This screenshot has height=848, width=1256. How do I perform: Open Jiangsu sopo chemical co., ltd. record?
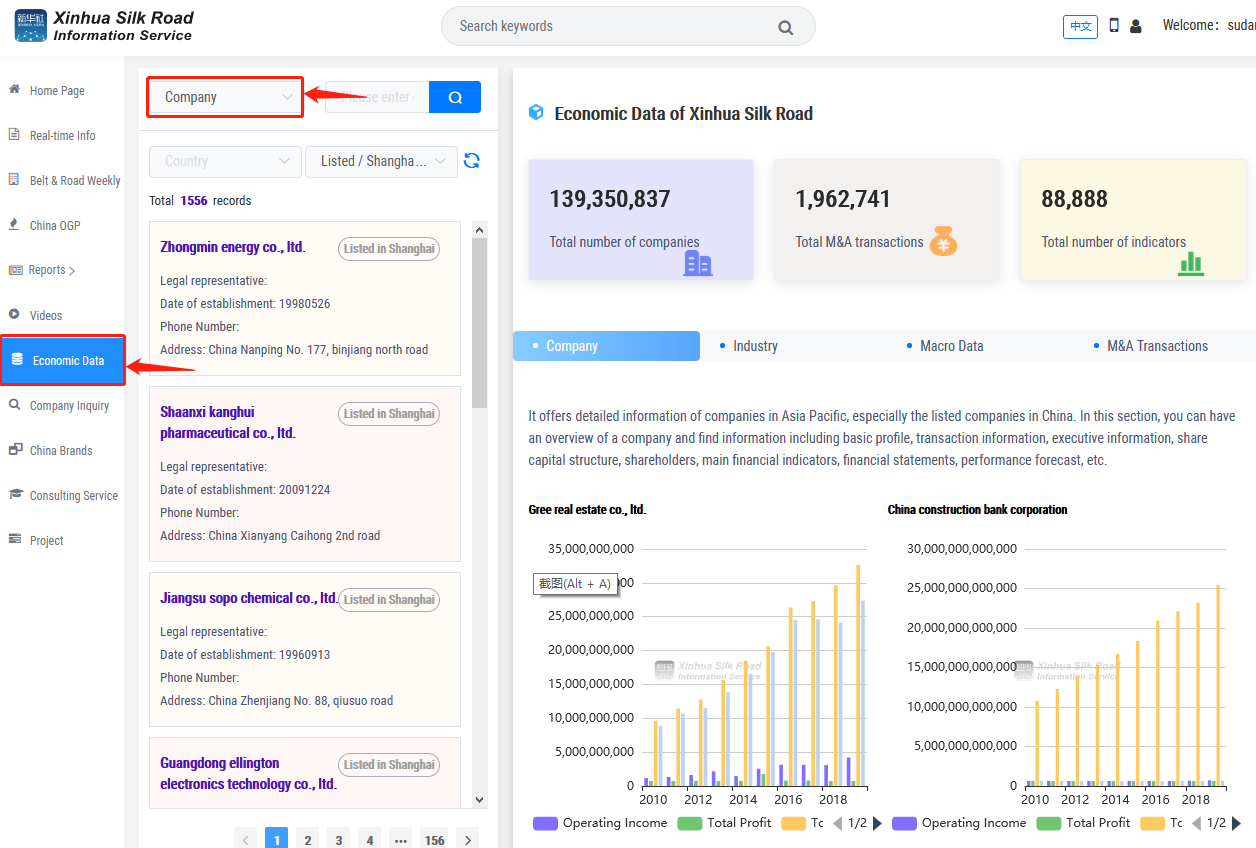[249, 598]
